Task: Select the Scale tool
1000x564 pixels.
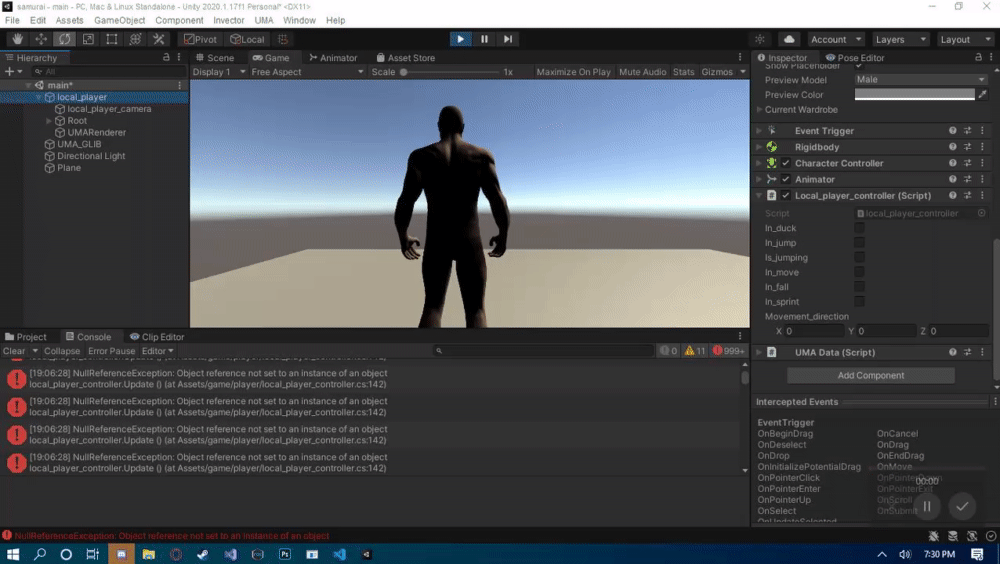Action: 88,39
